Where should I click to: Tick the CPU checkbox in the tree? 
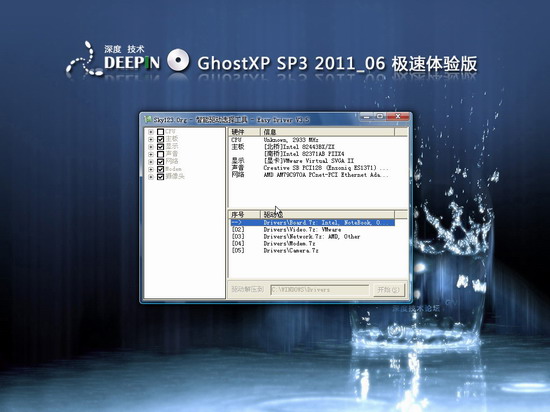160,132
